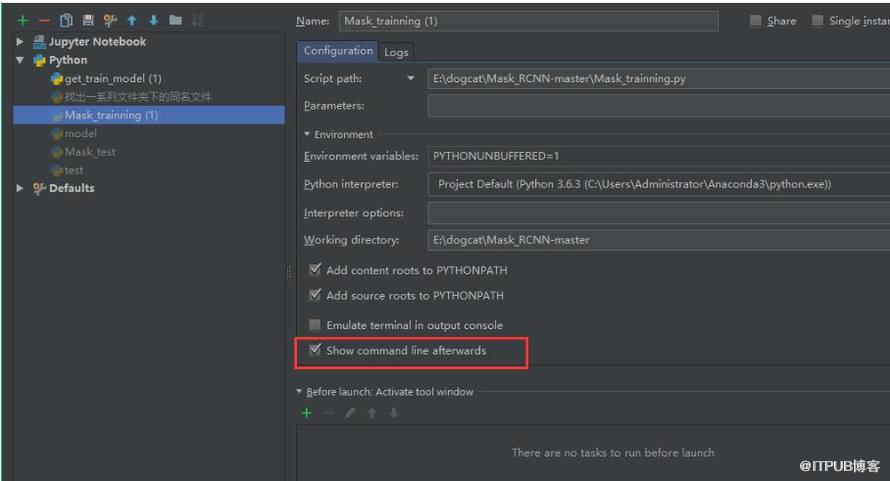This screenshot has width=890, height=481.
Task: Expand the Jupyter Notebook tree node
Action: [x=20, y=41]
